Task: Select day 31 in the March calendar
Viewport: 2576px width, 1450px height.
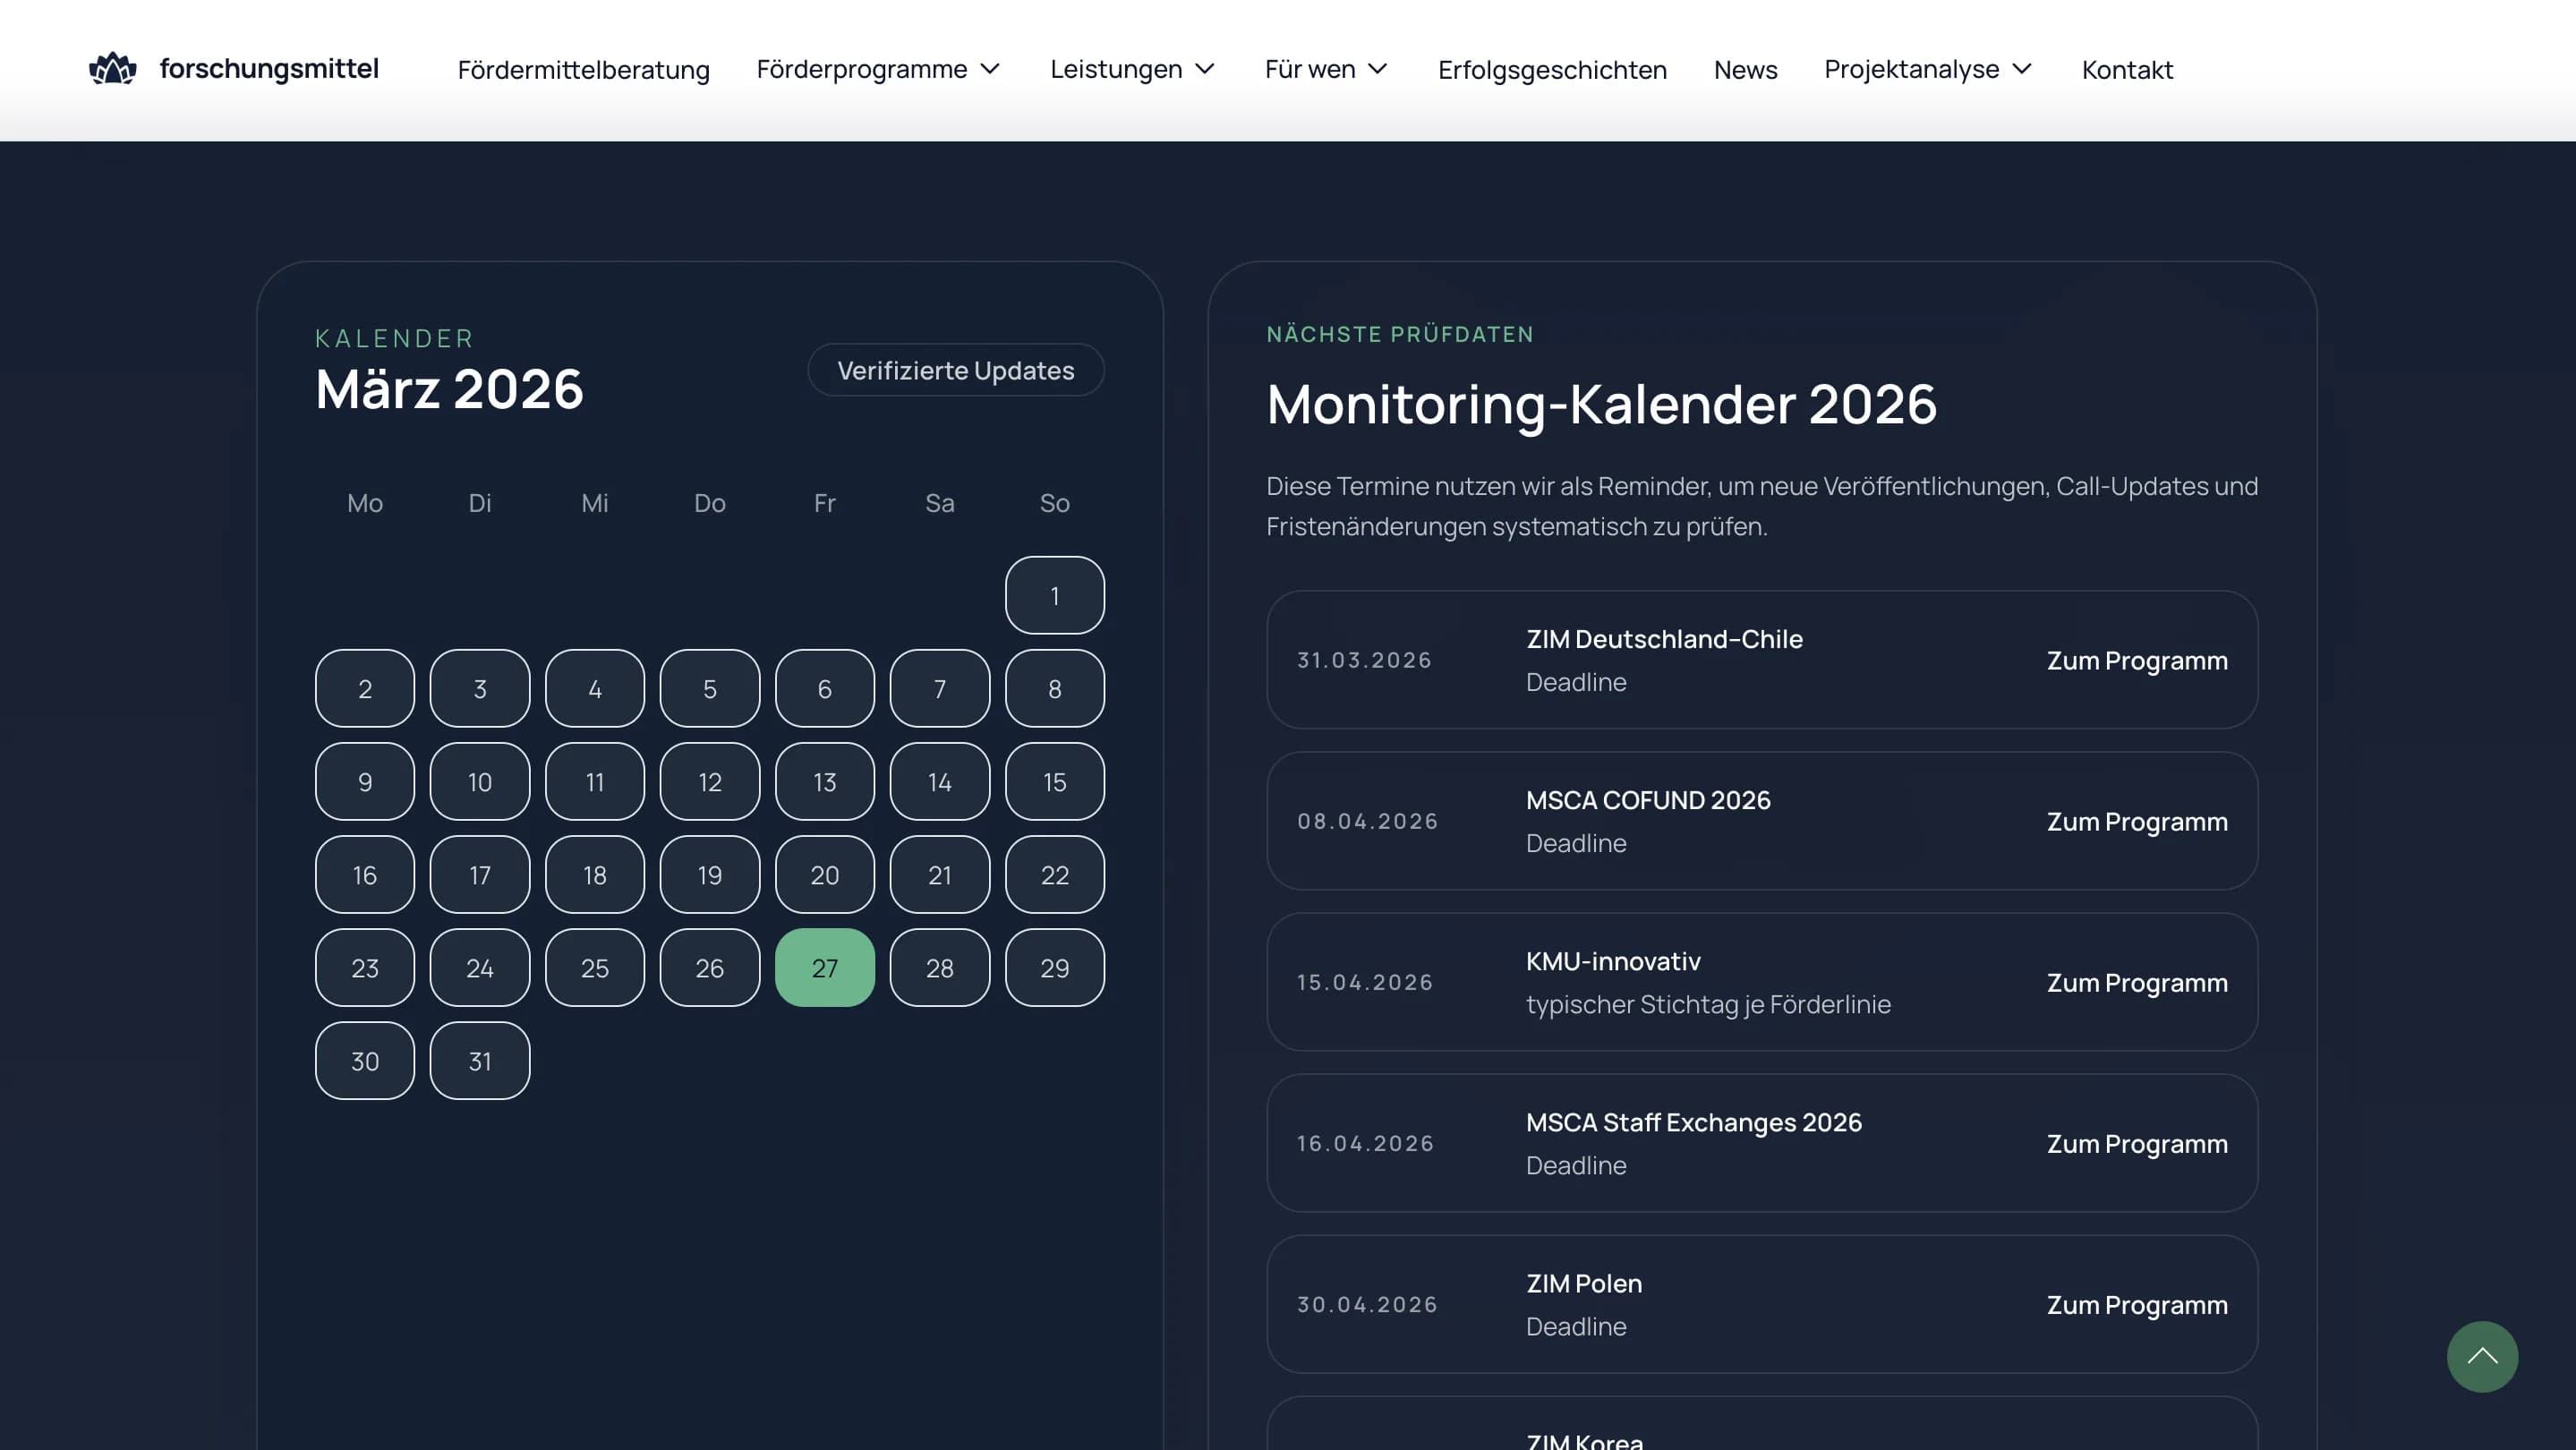Action: 479,1060
